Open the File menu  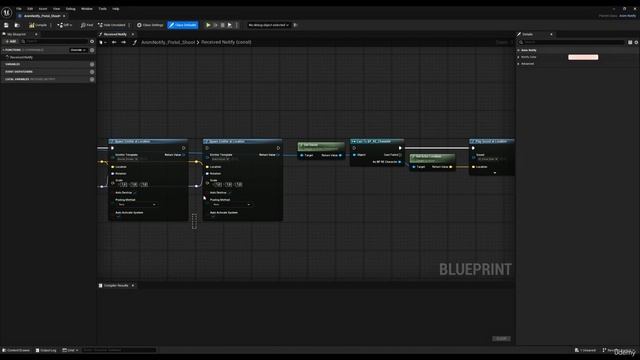tap(19, 9)
